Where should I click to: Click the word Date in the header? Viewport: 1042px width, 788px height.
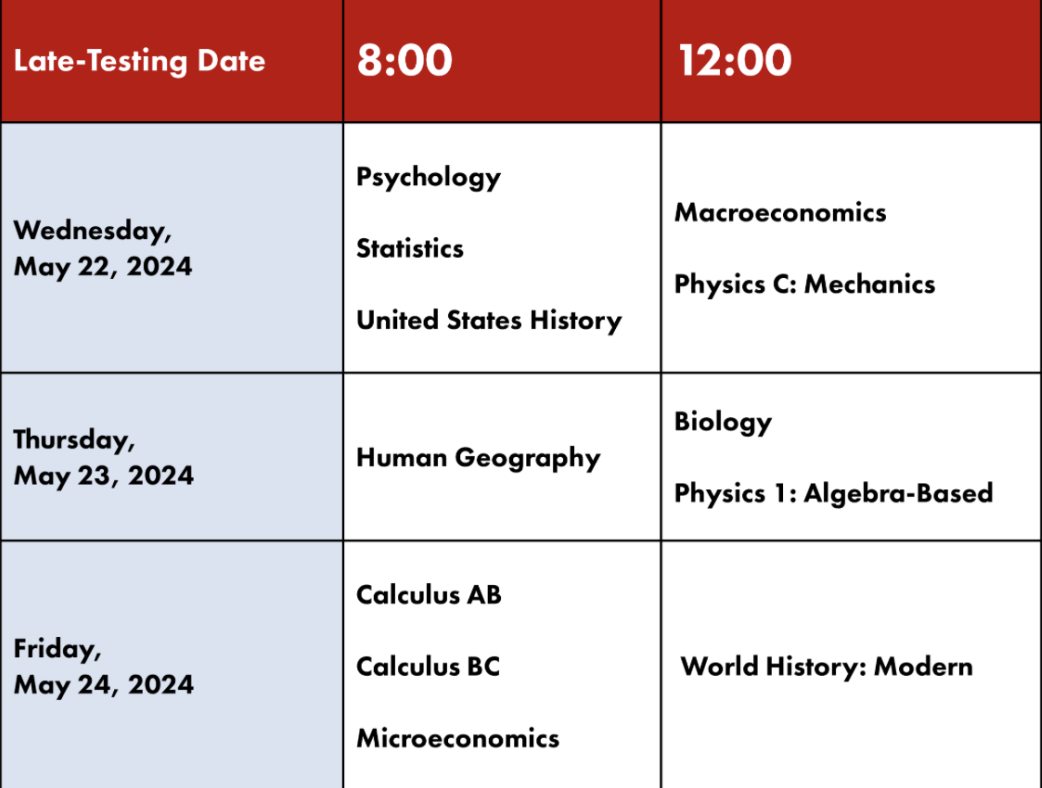pos(231,61)
